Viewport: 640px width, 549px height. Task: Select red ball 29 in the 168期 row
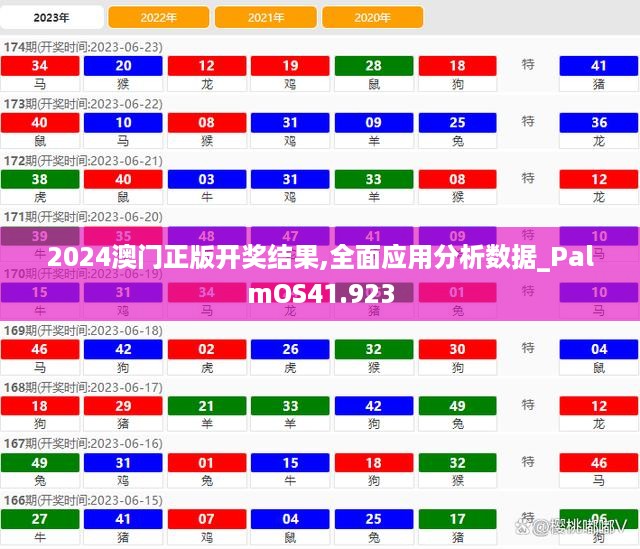(123, 406)
